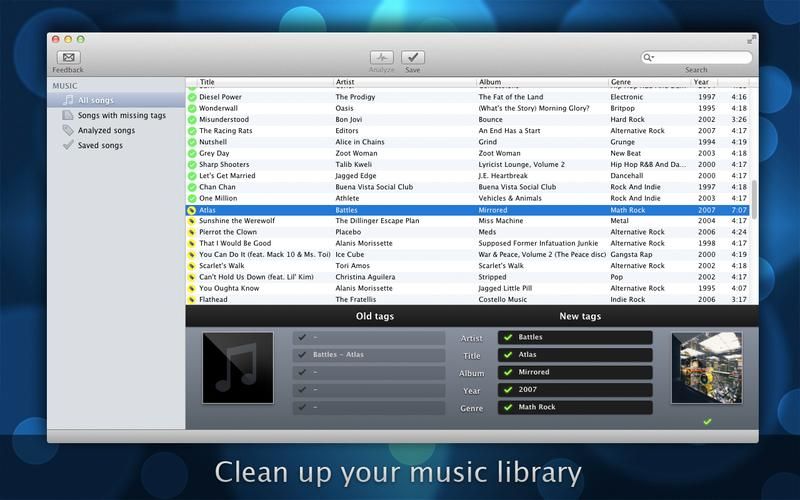Click the album Supposed Former Infatuation Junkie
The height and width of the screenshot is (500, 800).
[538, 243]
